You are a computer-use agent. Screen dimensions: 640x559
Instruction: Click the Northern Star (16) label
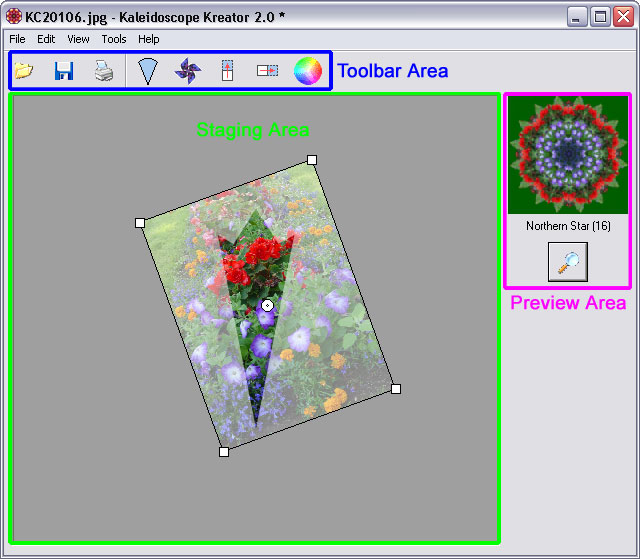(x=568, y=226)
